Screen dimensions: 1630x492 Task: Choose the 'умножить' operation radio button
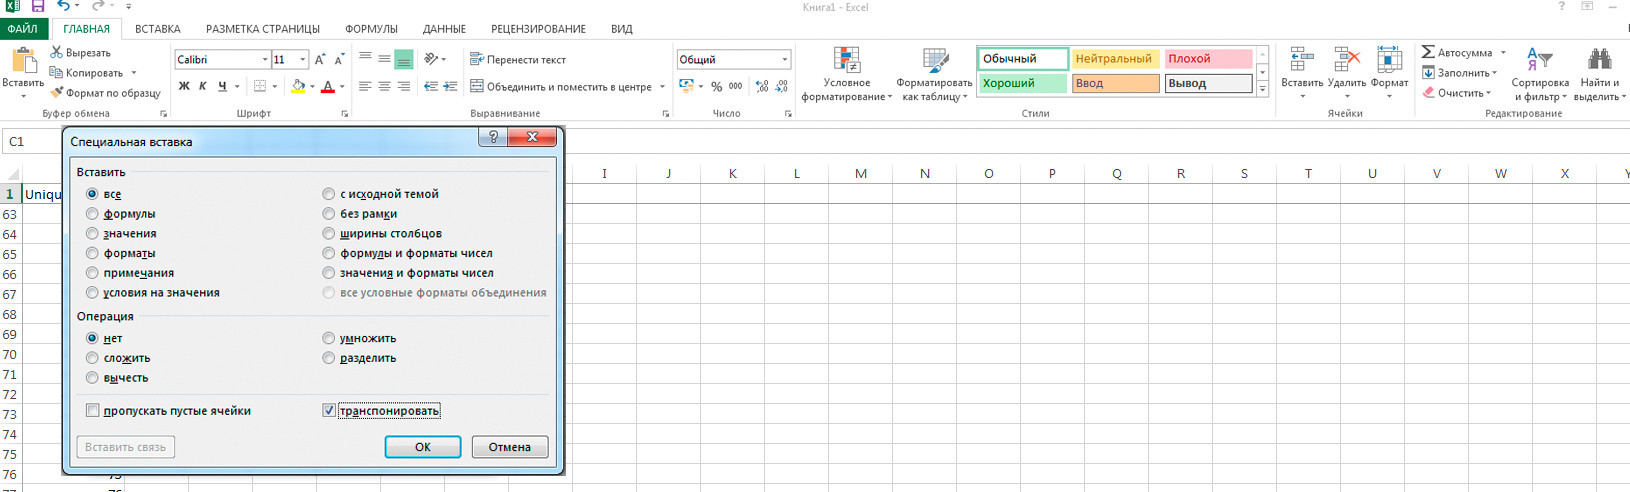click(329, 338)
